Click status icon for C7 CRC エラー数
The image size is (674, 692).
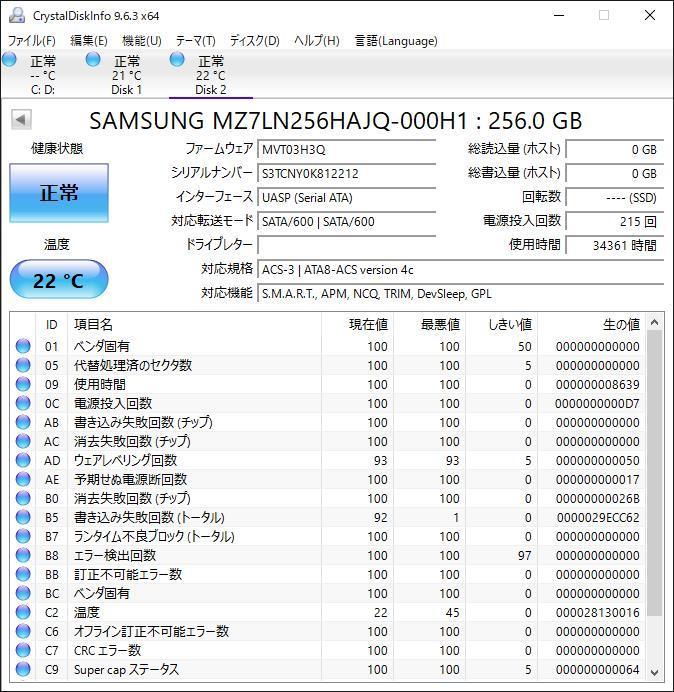point(23,650)
